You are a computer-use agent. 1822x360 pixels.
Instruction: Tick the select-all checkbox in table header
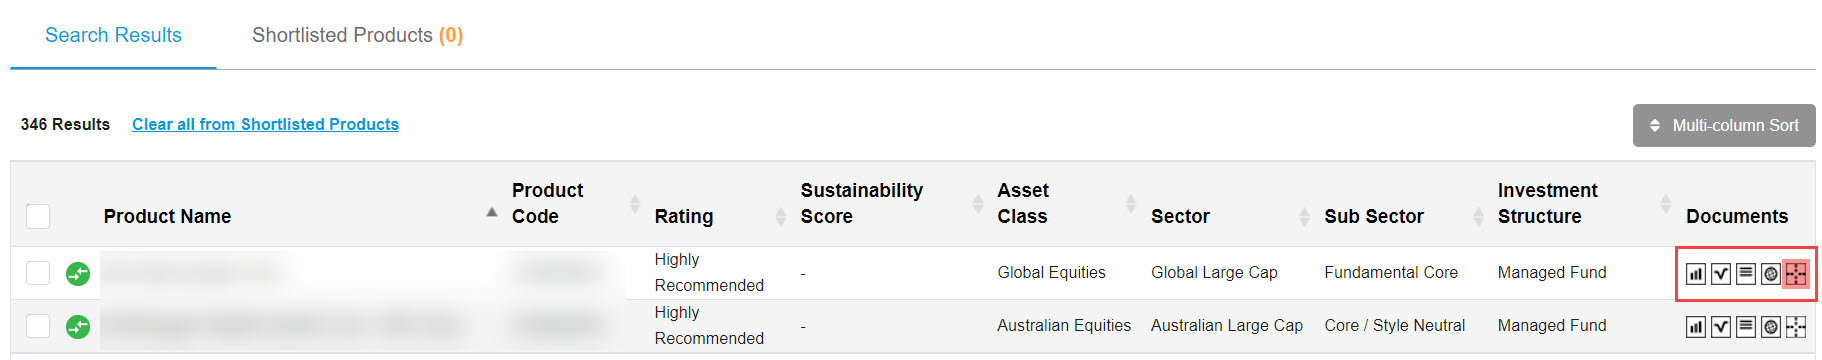pyautogui.click(x=38, y=216)
